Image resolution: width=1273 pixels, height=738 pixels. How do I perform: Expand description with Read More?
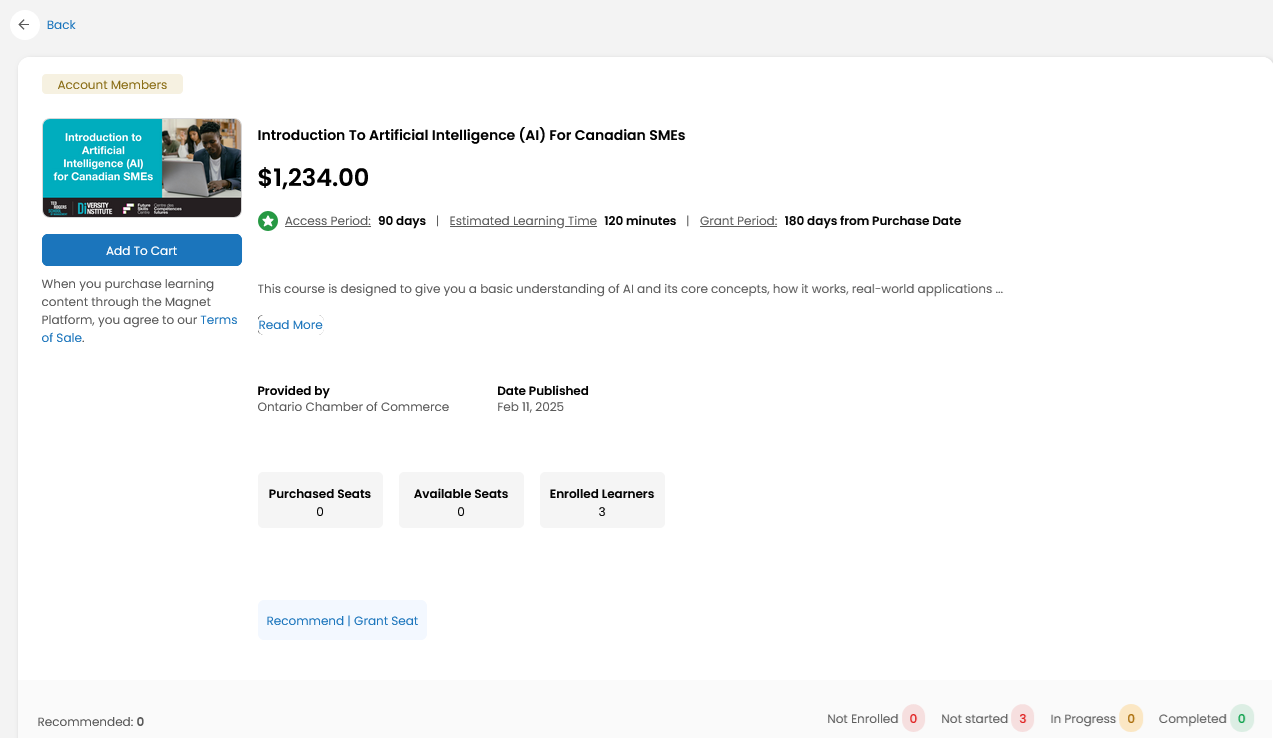(291, 325)
